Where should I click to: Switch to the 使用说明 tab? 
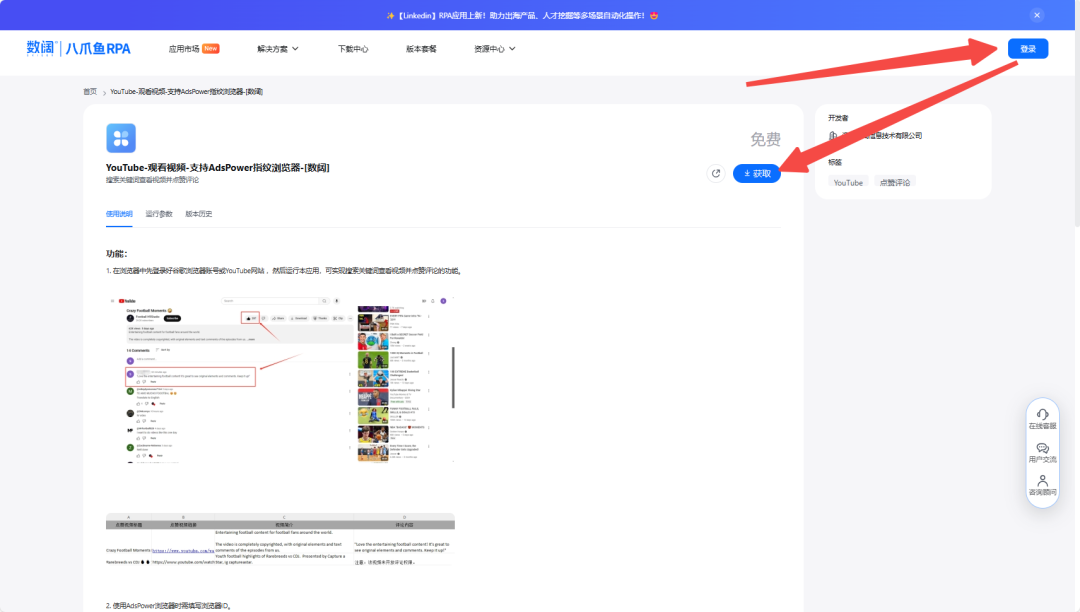(119, 214)
